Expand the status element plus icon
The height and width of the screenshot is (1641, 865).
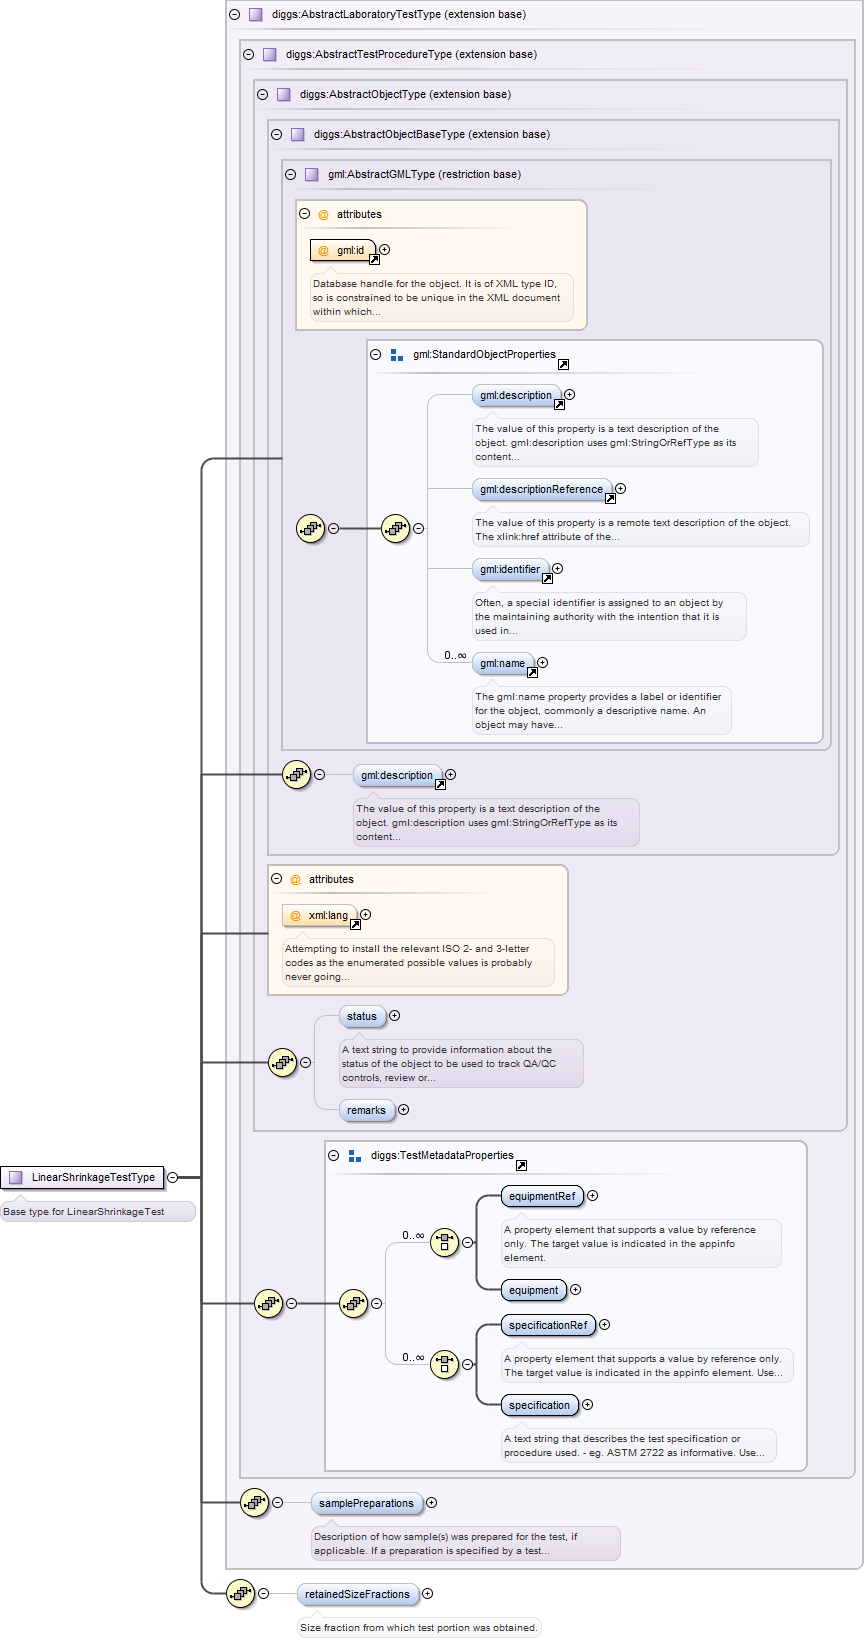click(x=395, y=1016)
